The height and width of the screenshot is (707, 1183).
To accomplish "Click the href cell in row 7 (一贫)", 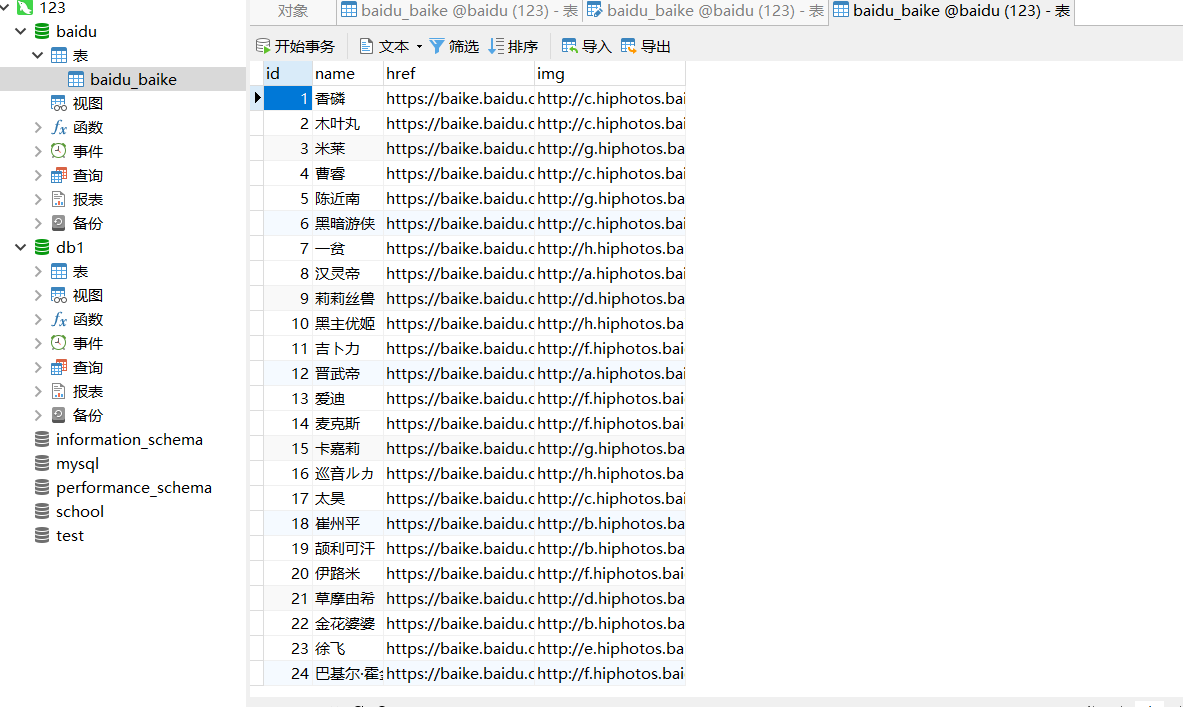I will point(458,248).
